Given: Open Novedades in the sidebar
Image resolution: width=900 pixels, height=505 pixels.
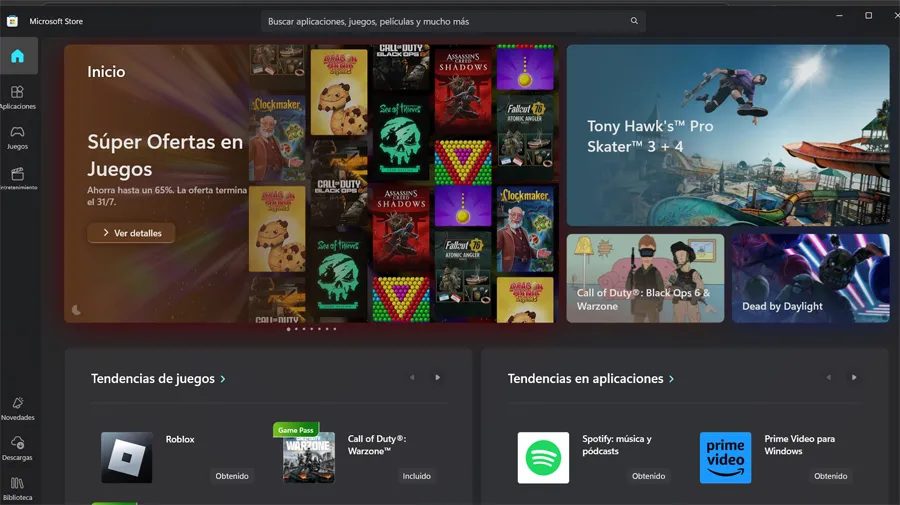Looking at the screenshot, I should click(x=18, y=409).
